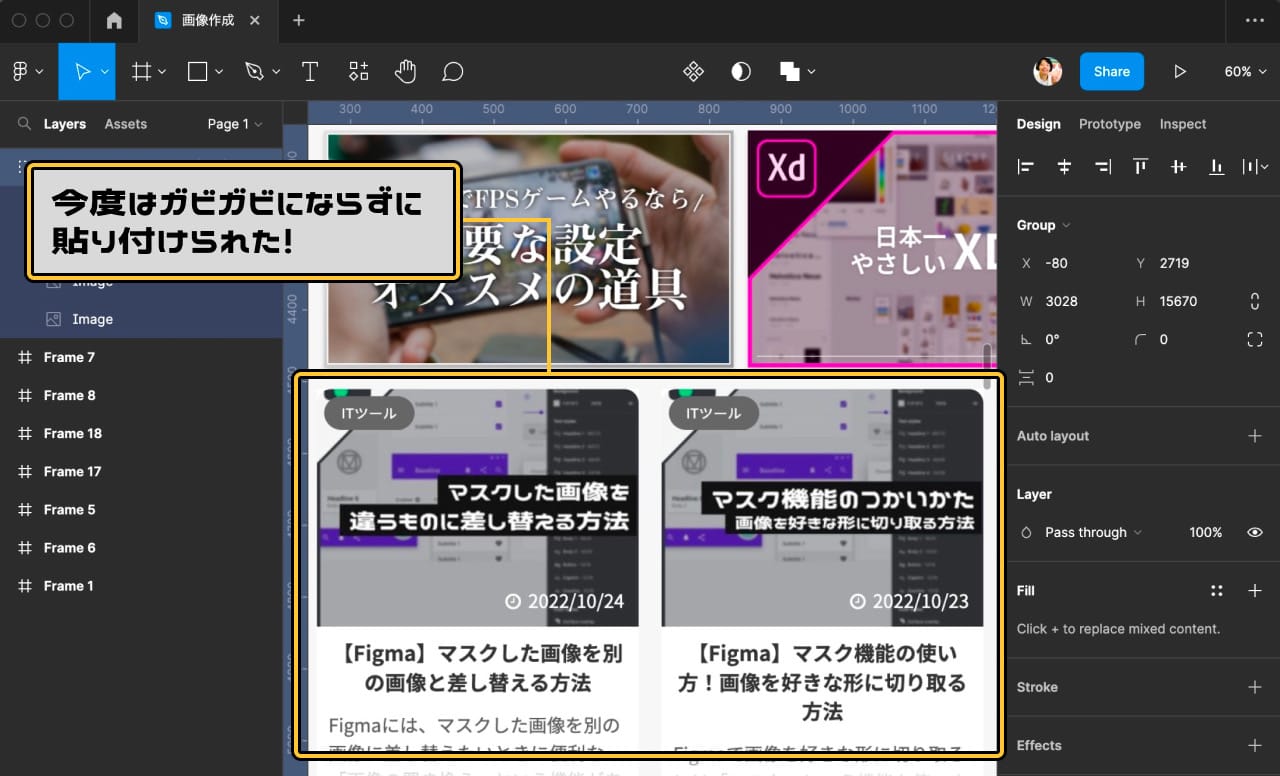Click the Boolean operations icon

click(x=790, y=72)
